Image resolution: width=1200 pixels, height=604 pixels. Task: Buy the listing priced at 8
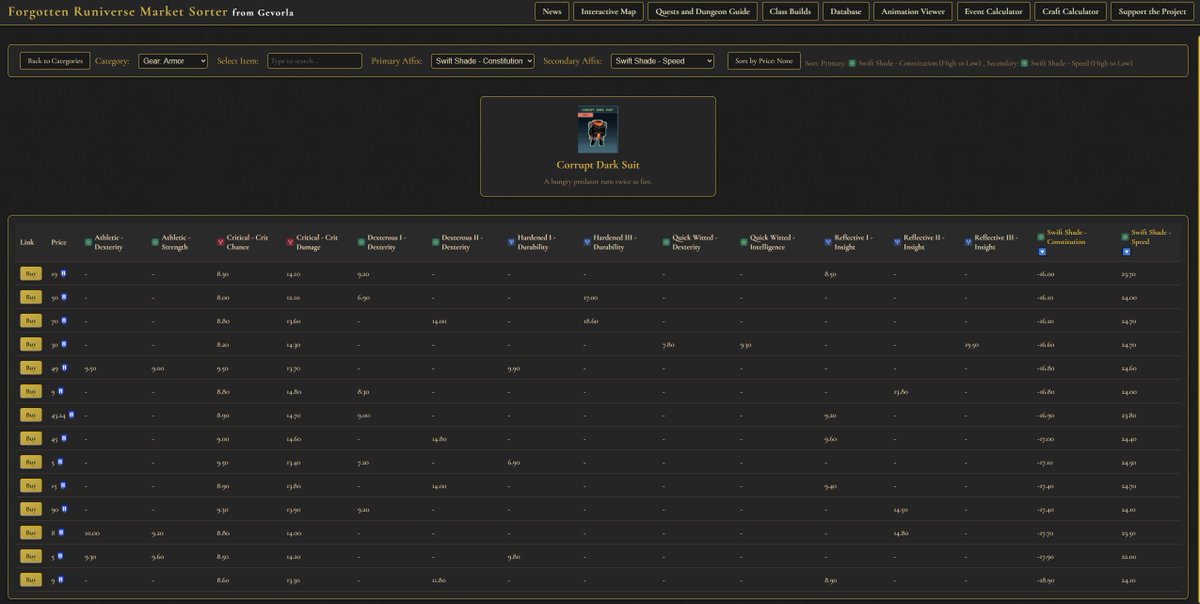click(x=31, y=533)
